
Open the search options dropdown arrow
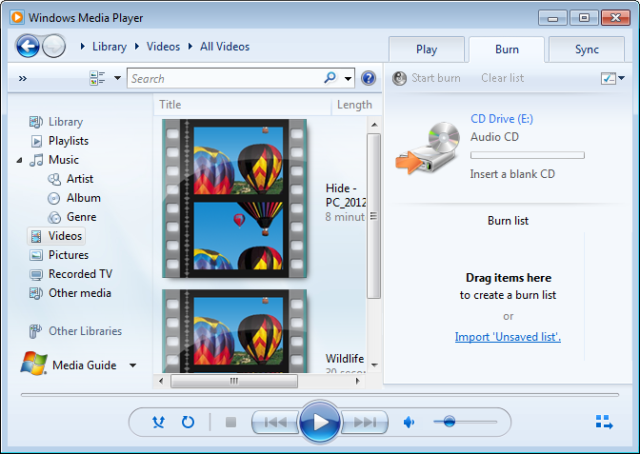click(348, 78)
